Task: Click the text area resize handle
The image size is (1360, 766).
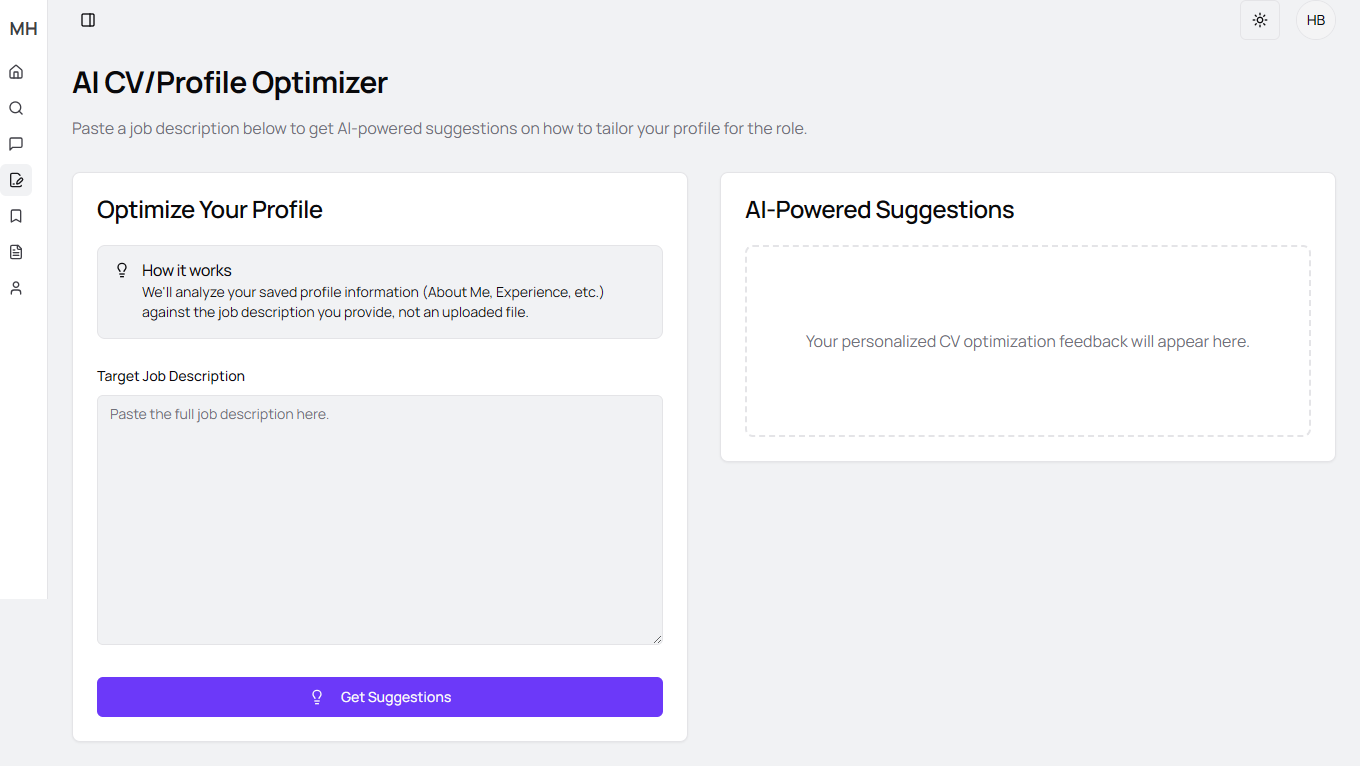Action: pos(657,639)
